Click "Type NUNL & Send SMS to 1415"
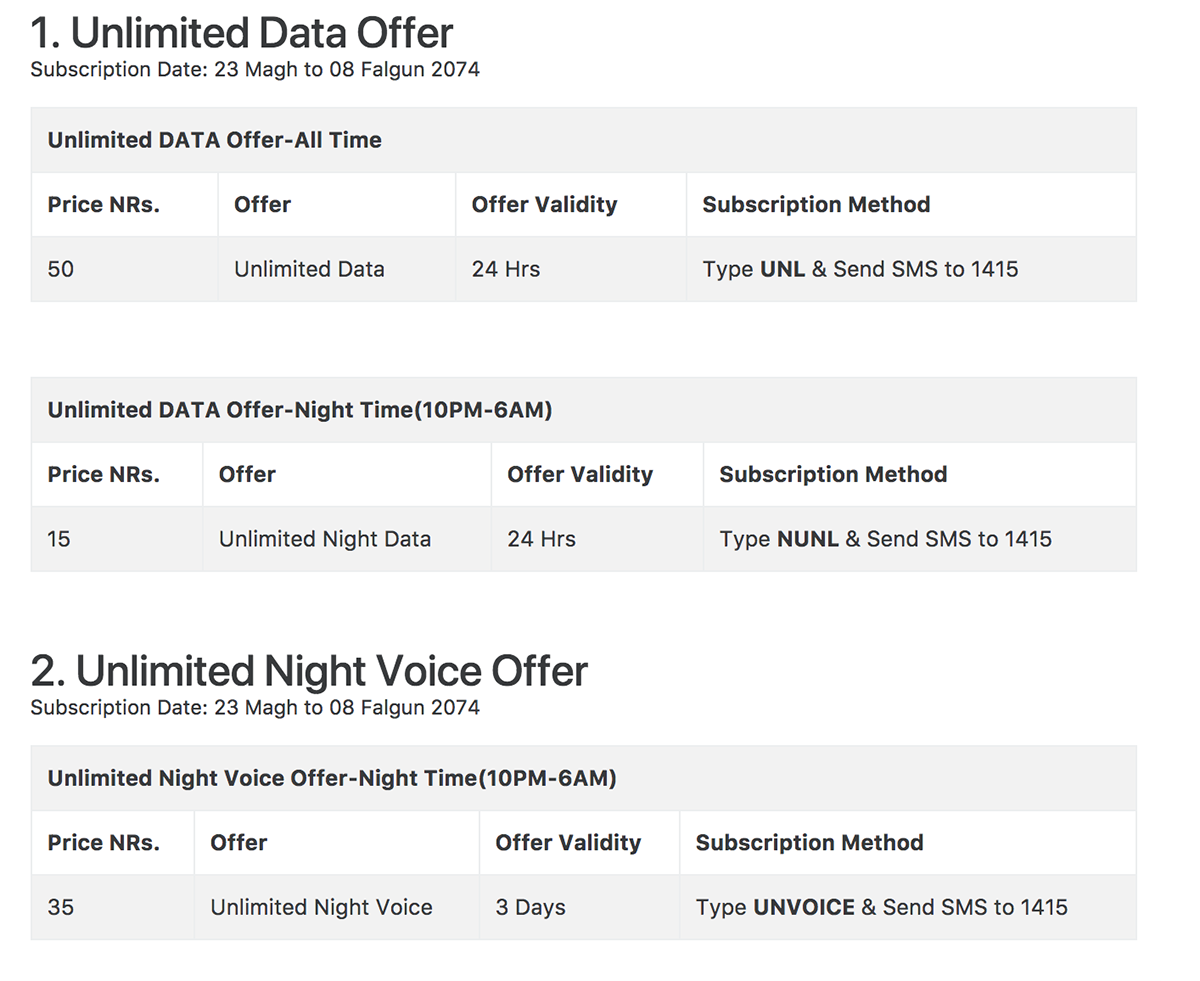This screenshot has height=981, width=1200. point(885,539)
